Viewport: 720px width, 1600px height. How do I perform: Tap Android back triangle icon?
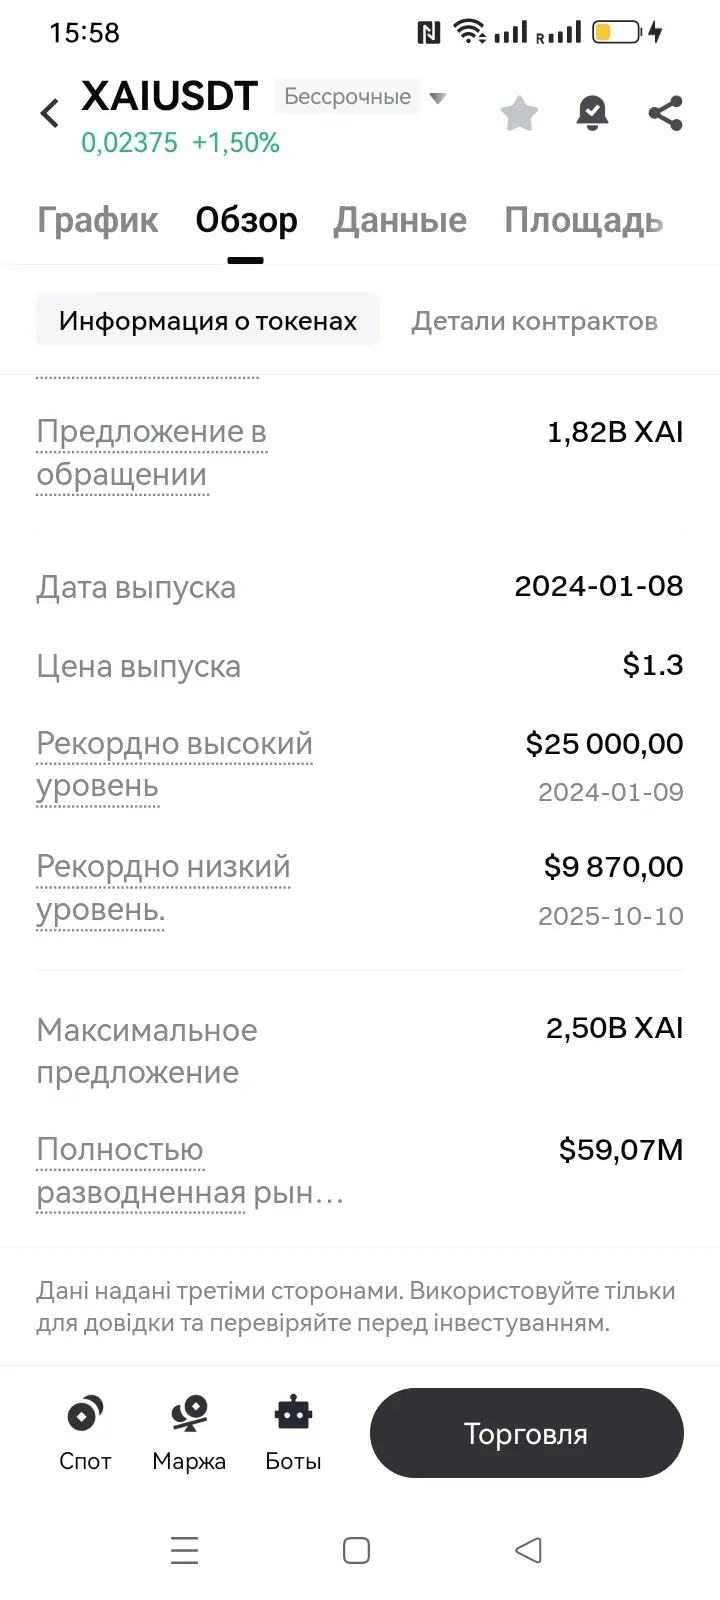point(528,1550)
